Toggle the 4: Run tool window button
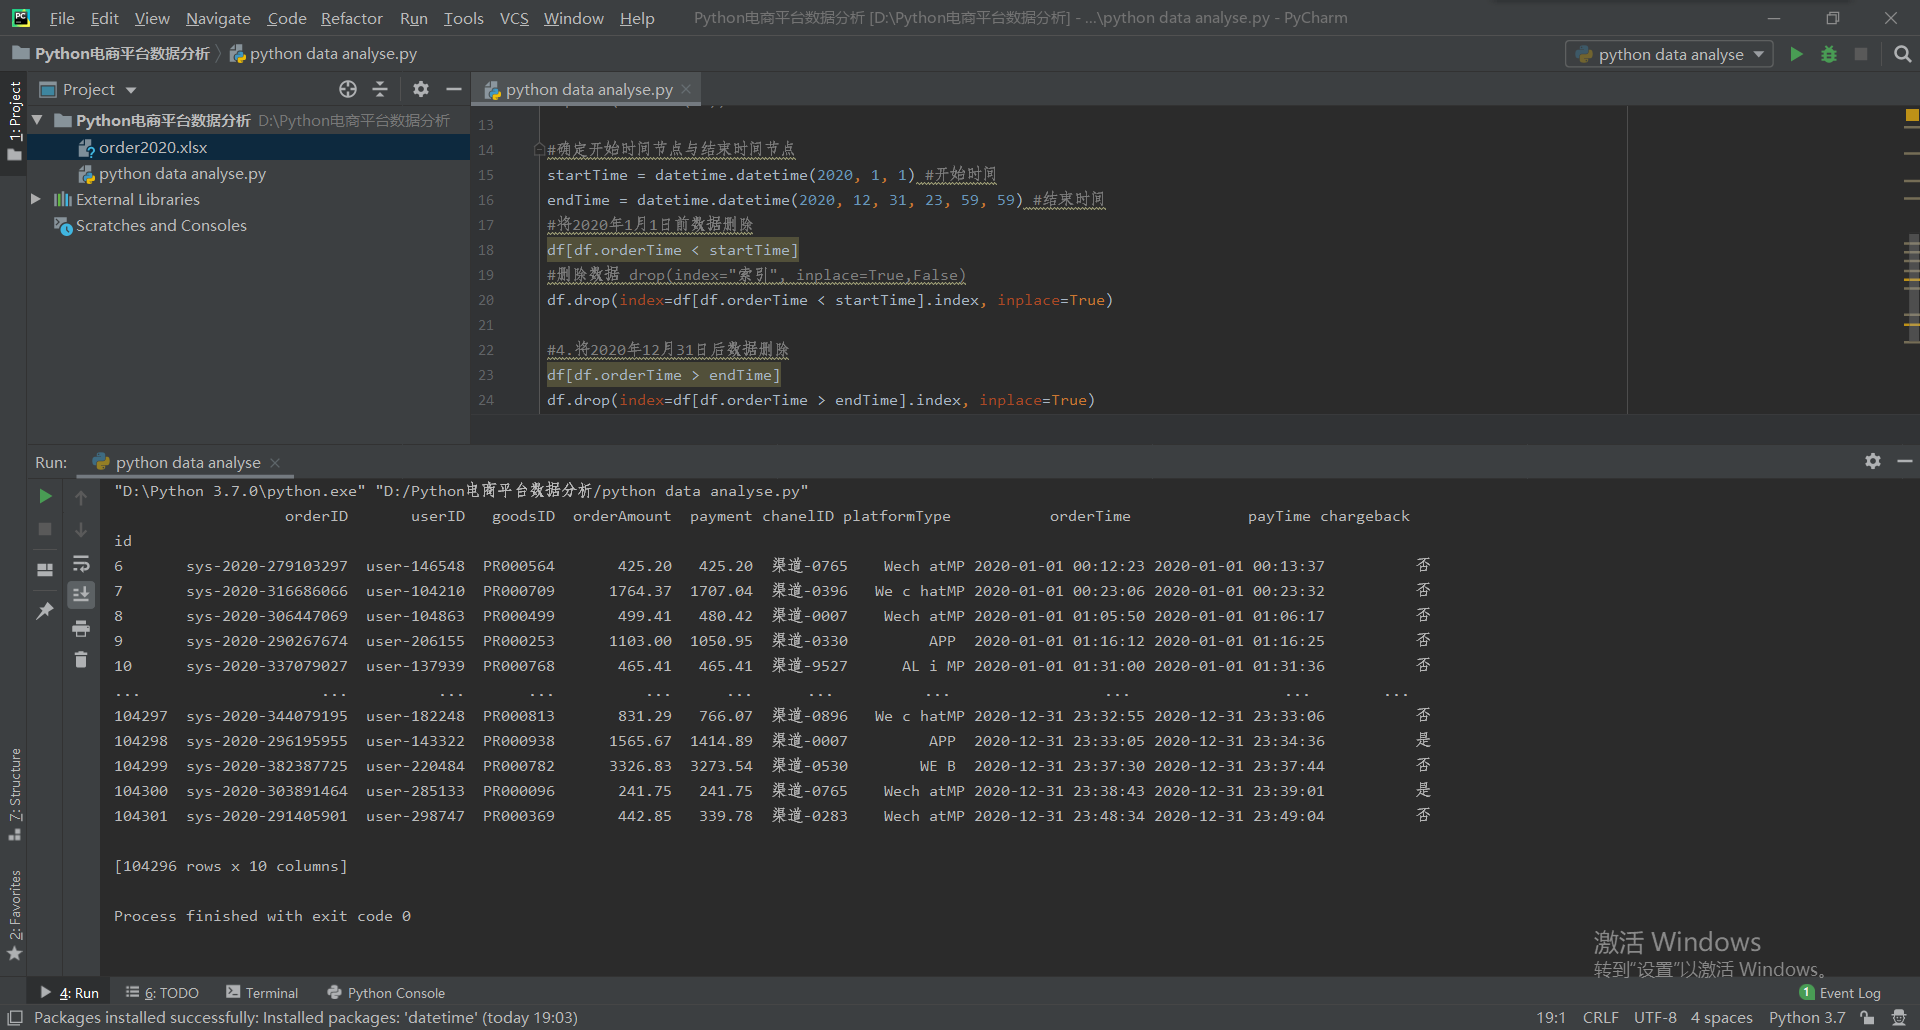The image size is (1920, 1030). click(69, 992)
